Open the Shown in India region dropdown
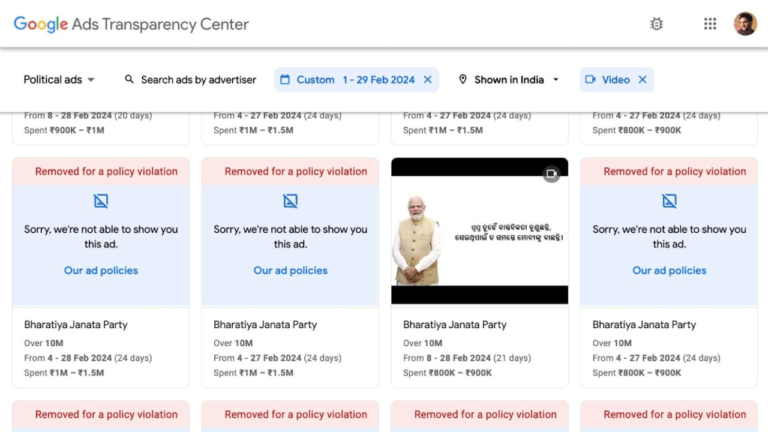 tap(509, 79)
